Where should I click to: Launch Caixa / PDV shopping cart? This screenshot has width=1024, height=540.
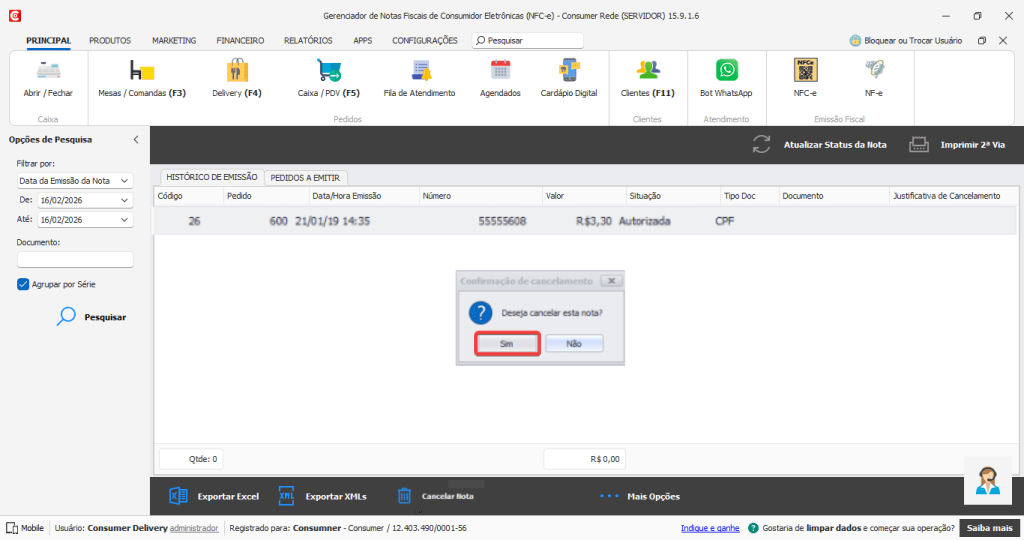329,71
